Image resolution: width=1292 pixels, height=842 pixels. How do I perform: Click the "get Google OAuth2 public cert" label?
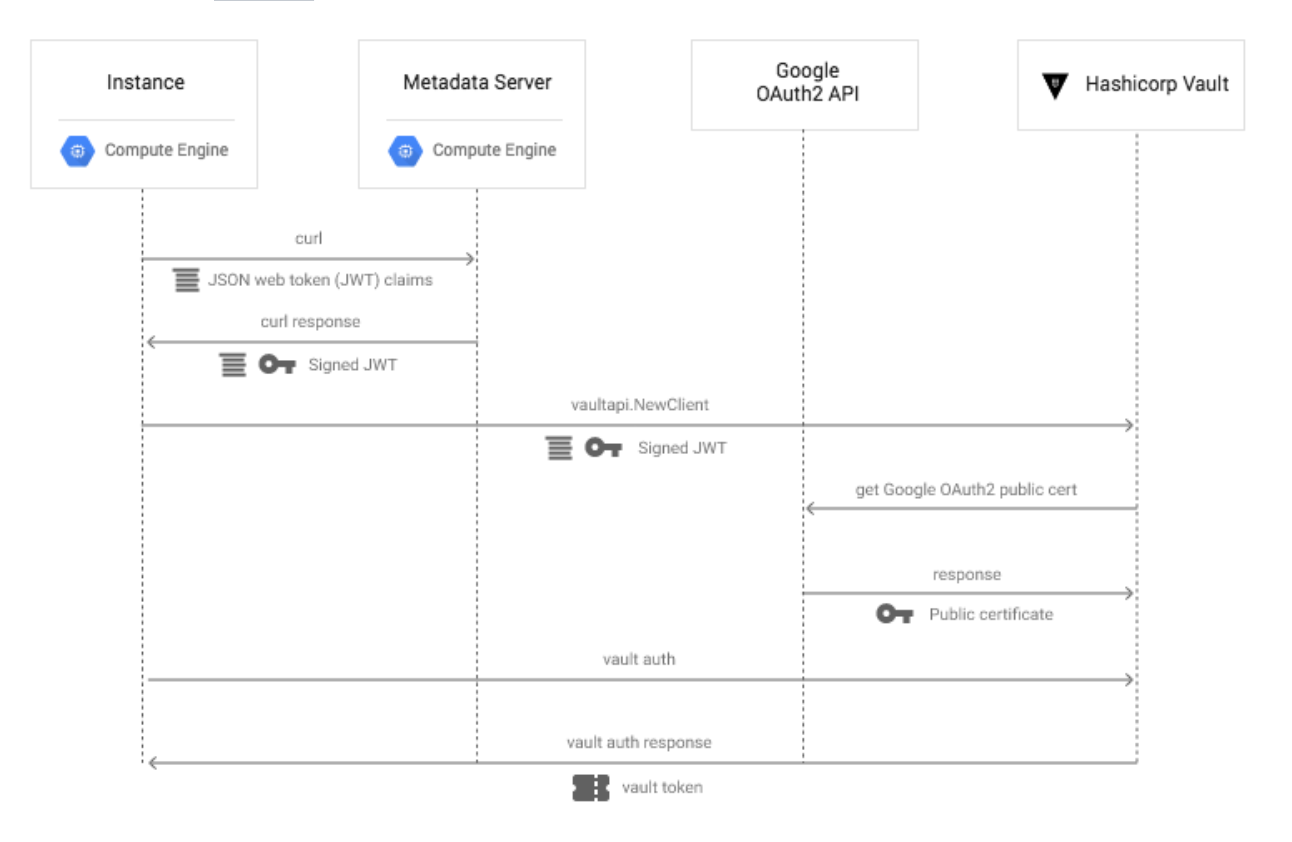[x=966, y=490]
